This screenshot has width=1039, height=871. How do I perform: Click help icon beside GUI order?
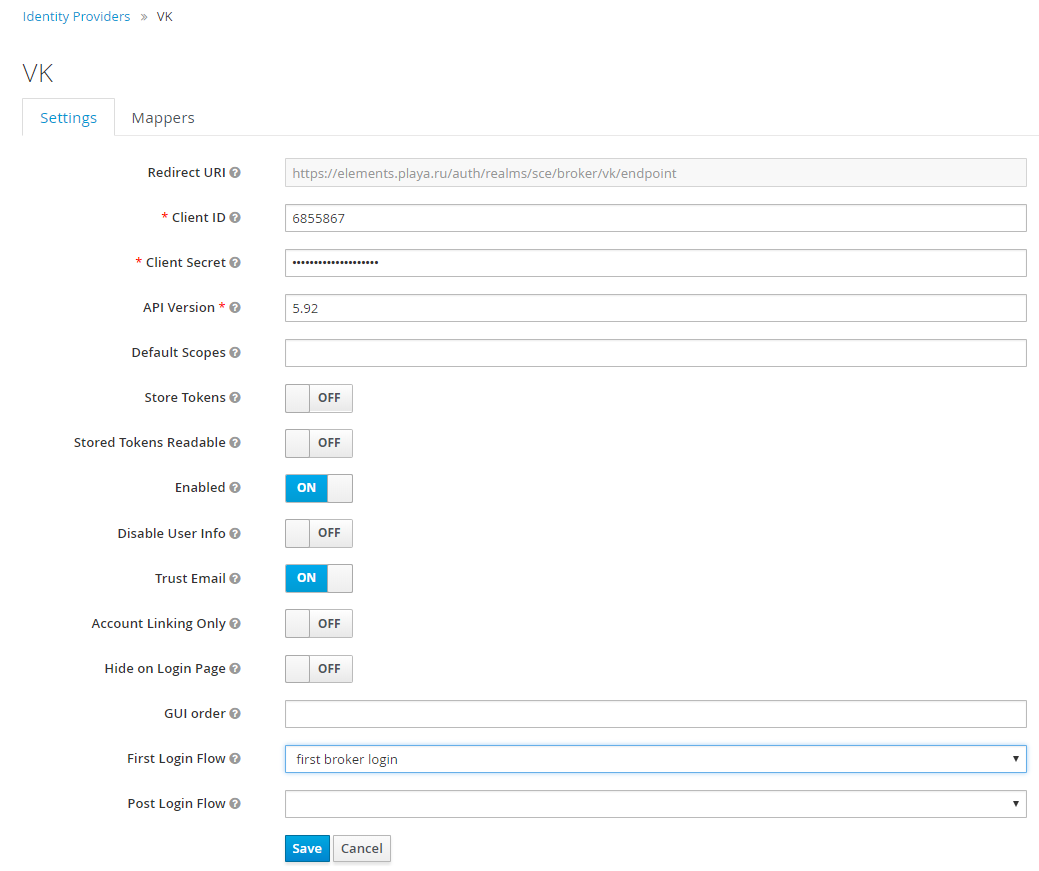[235, 714]
